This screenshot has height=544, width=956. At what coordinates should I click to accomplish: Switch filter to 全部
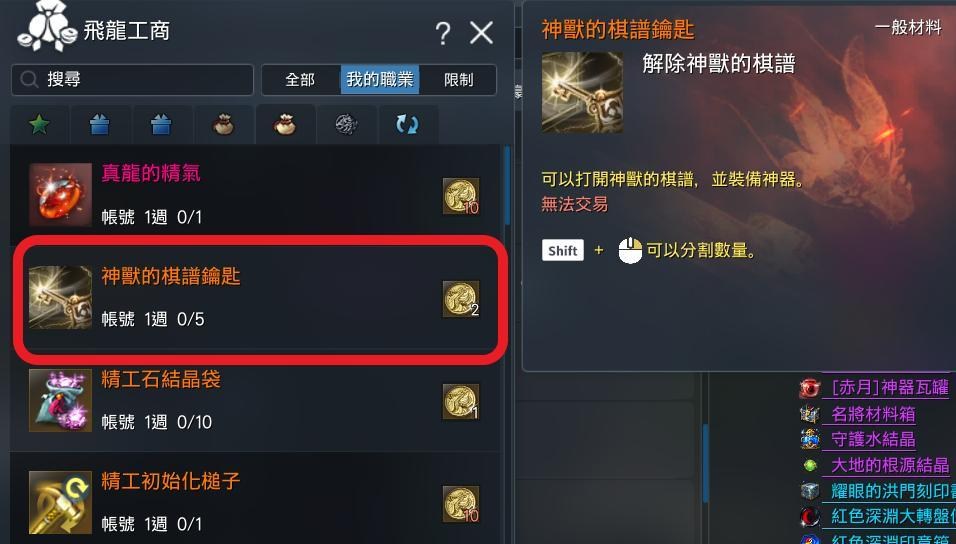coord(300,80)
